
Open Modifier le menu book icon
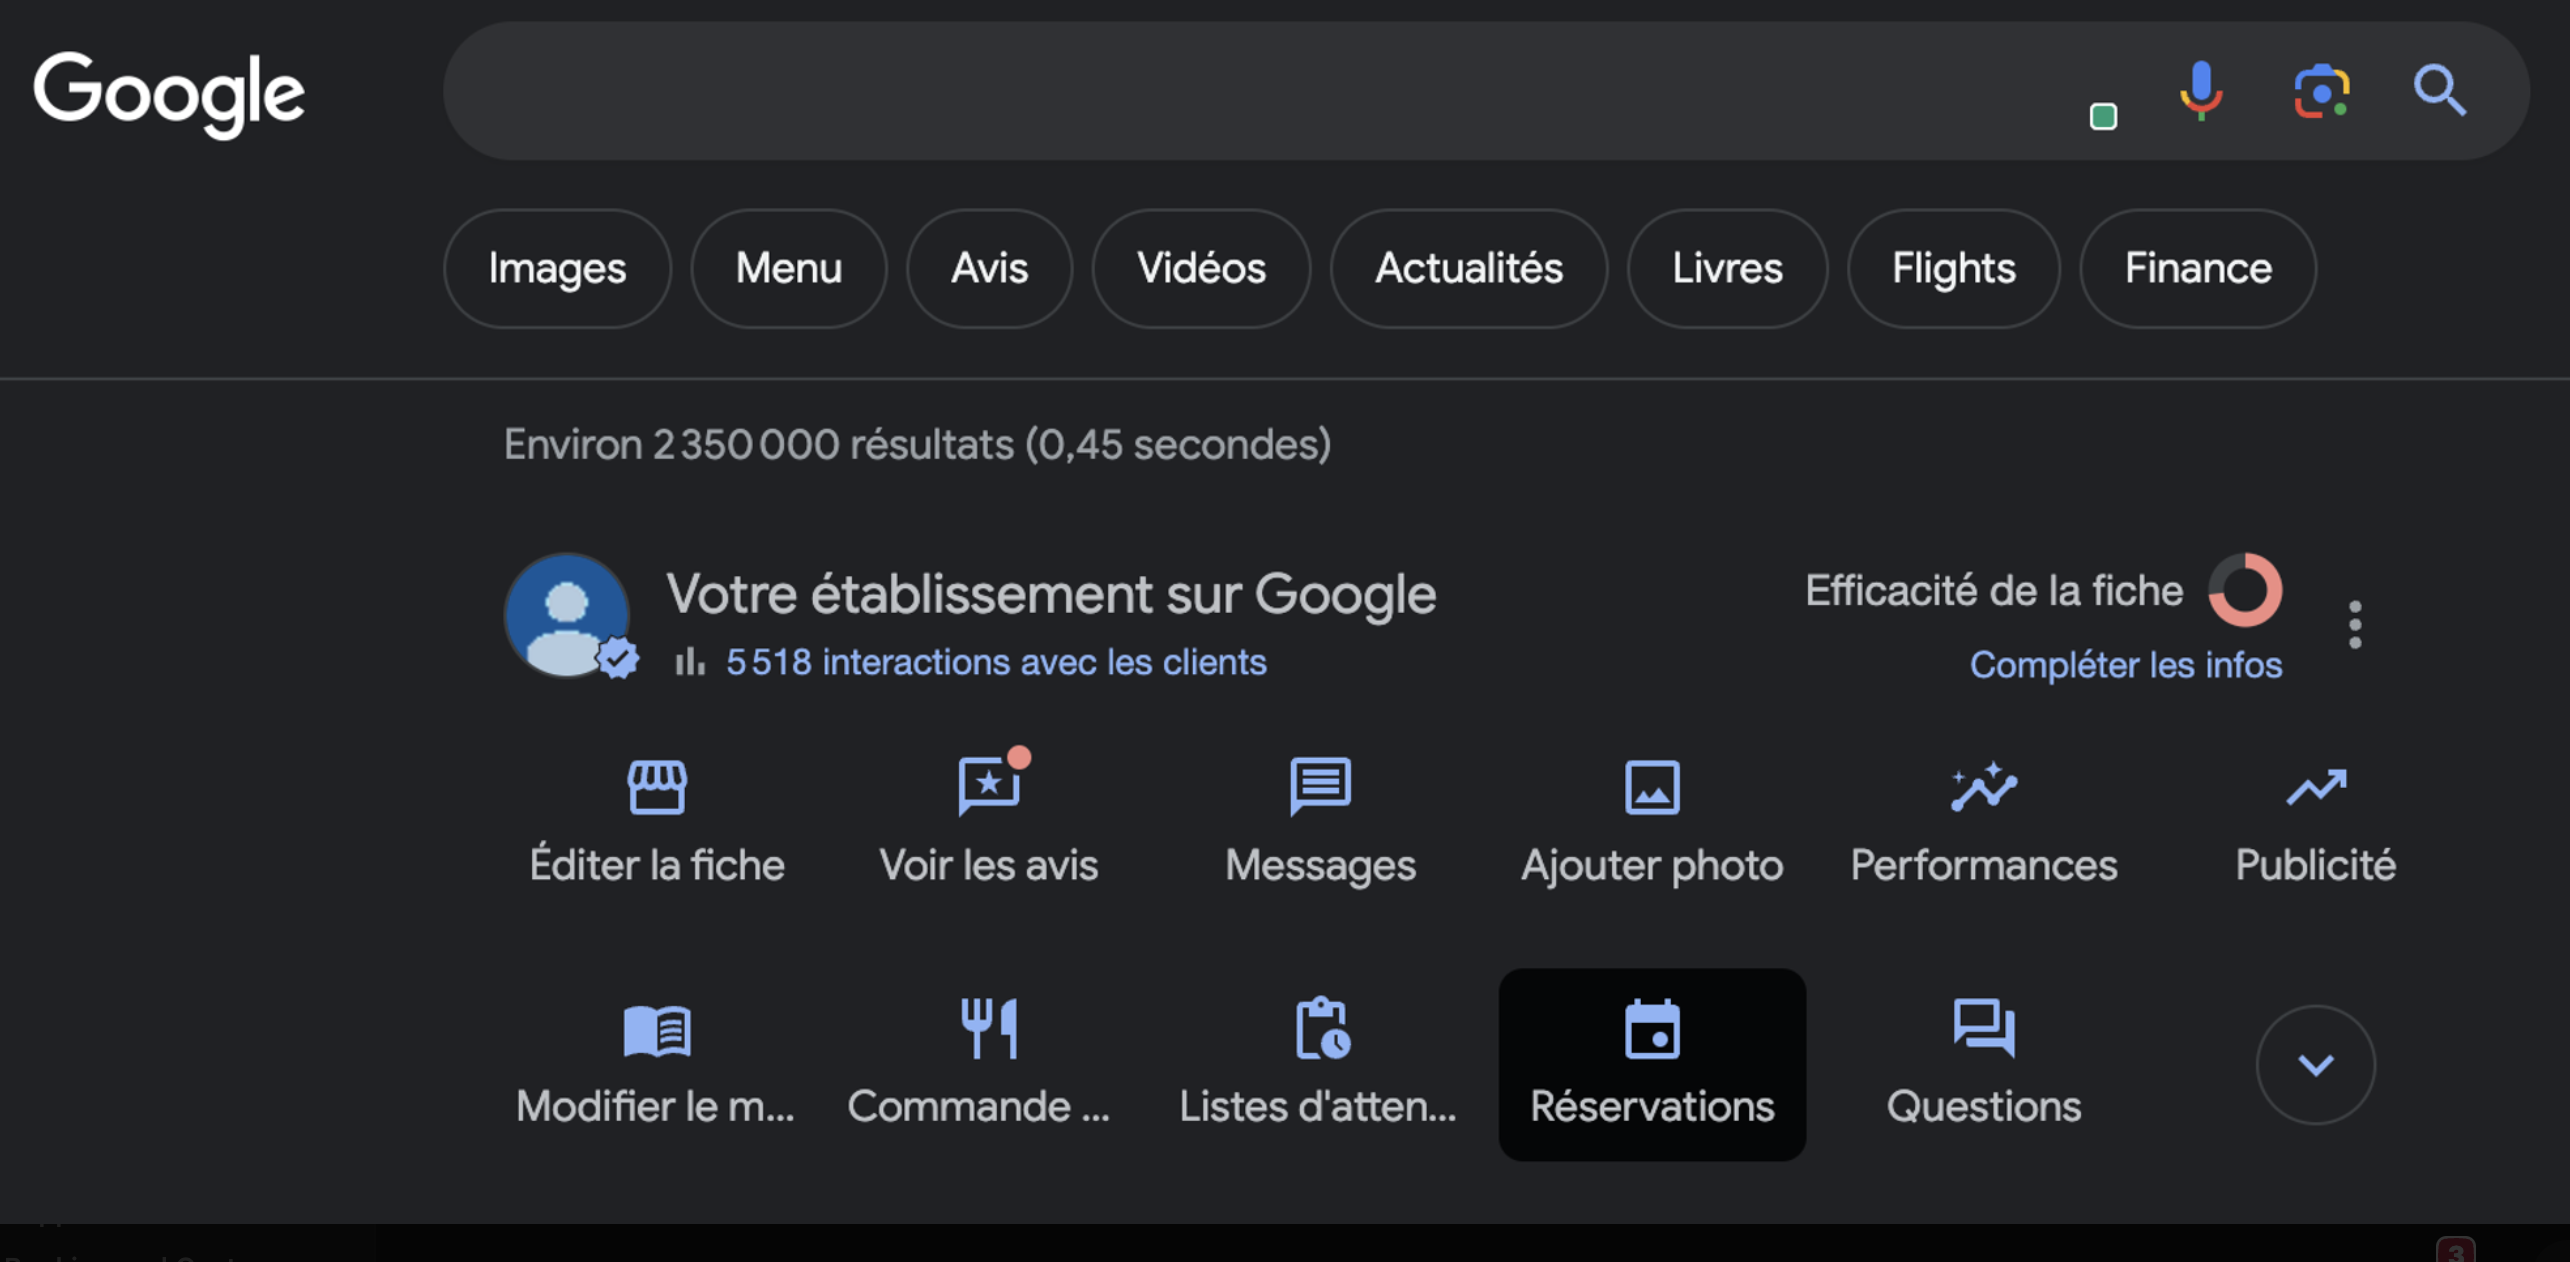click(657, 1030)
